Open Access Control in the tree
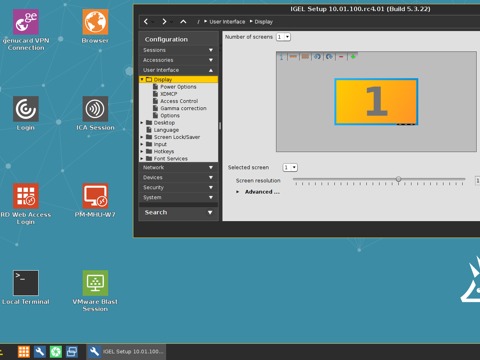Image resolution: width=480 pixels, height=360 pixels. click(x=179, y=101)
